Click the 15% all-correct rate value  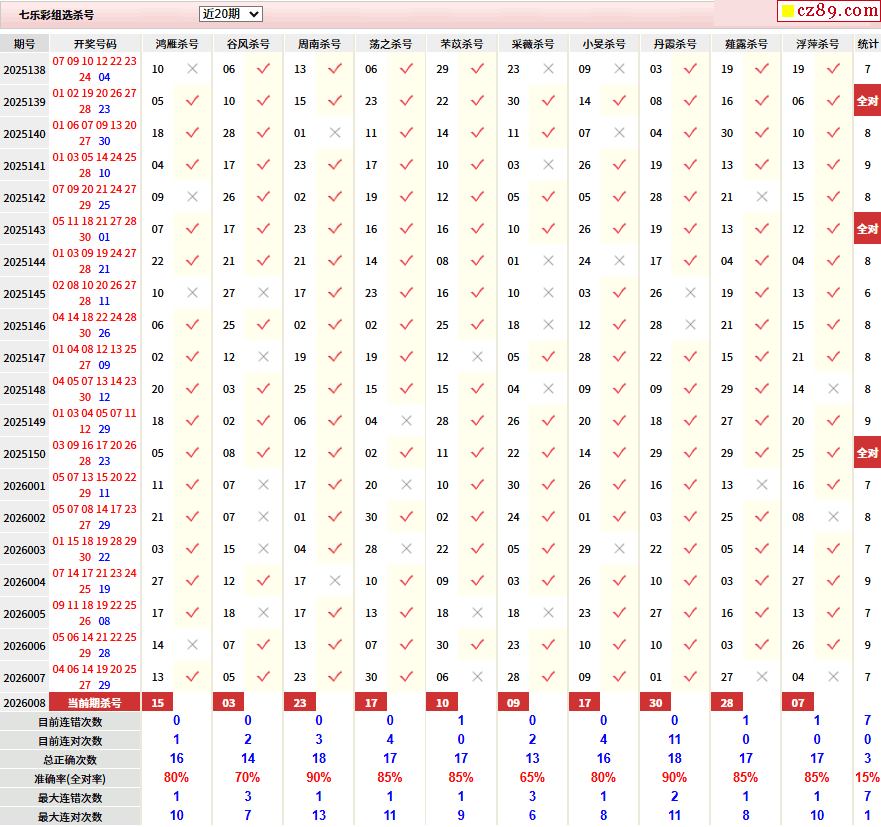[x=868, y=778]
